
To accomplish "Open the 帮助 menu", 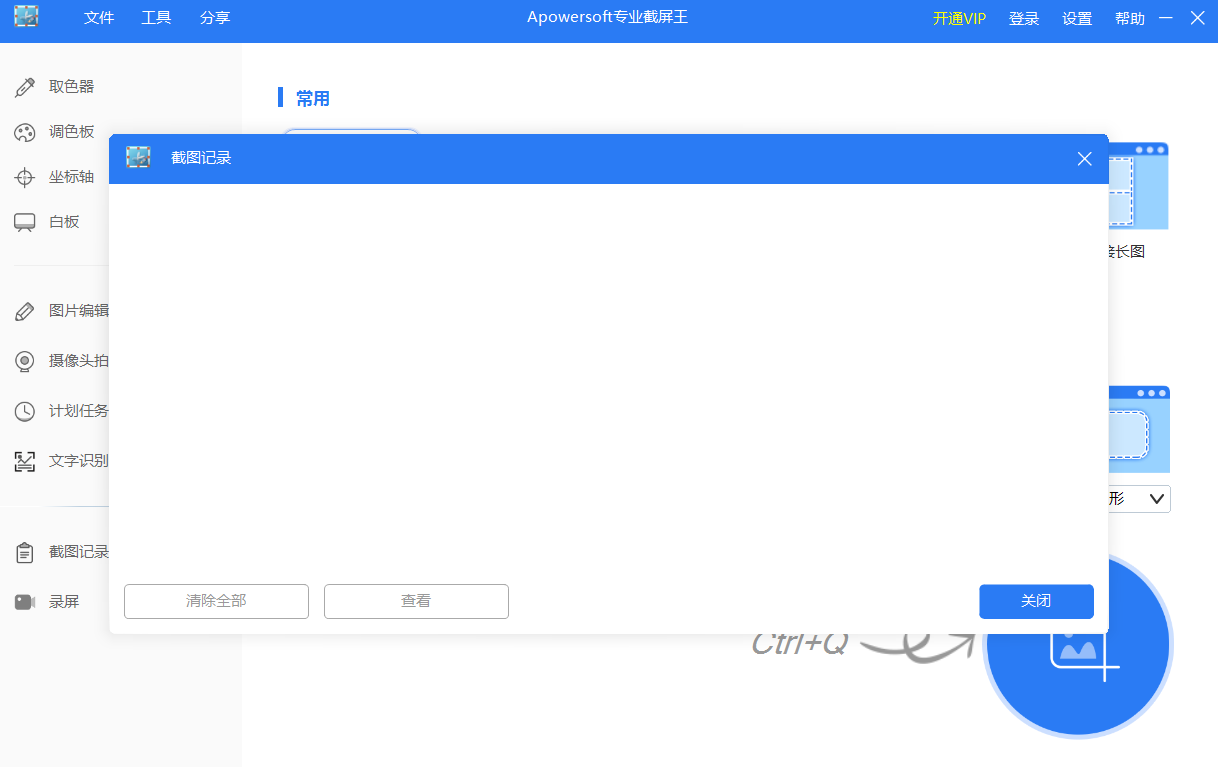I will point(1130,19).
